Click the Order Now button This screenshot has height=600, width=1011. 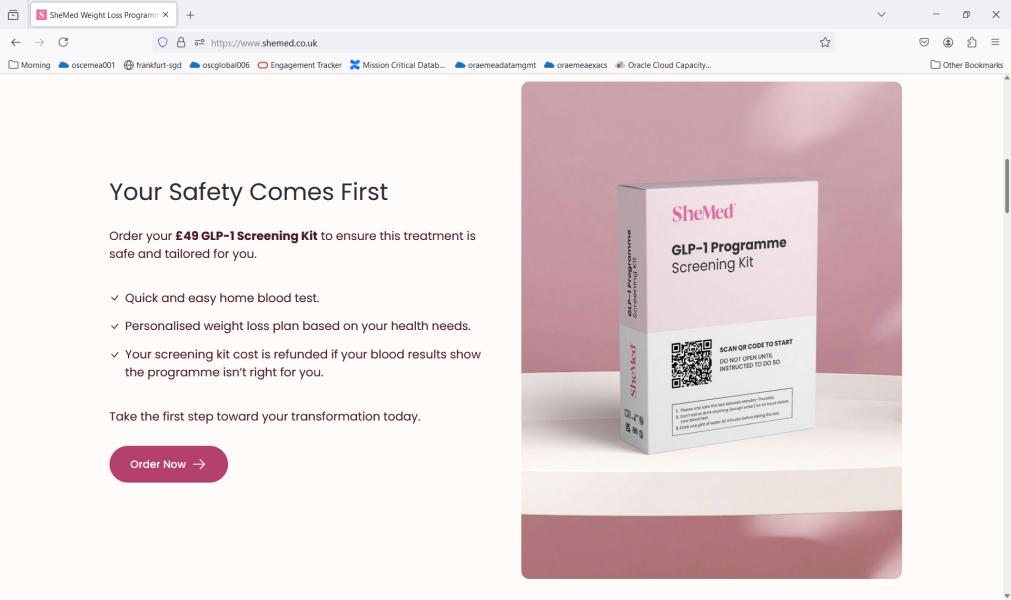pyautogui.click(x=168, y=464)
